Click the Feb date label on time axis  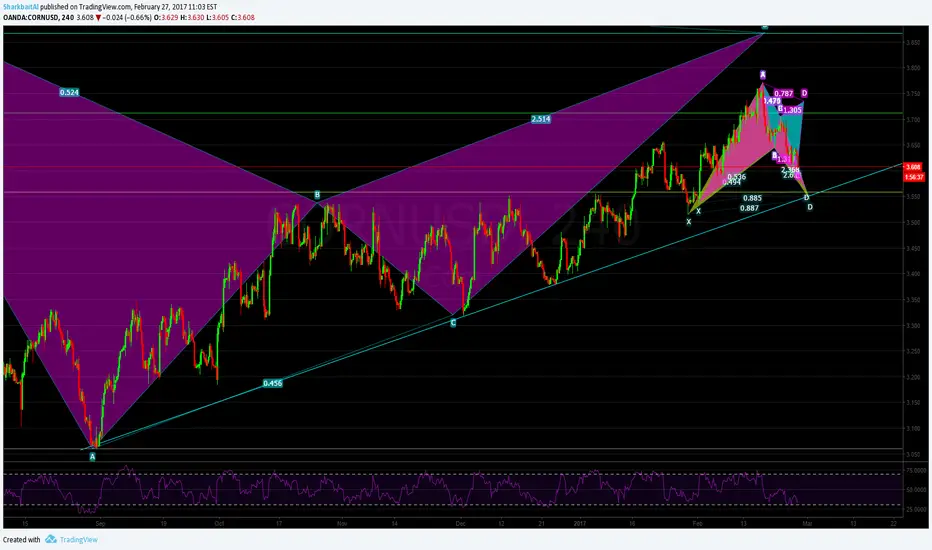698,524
